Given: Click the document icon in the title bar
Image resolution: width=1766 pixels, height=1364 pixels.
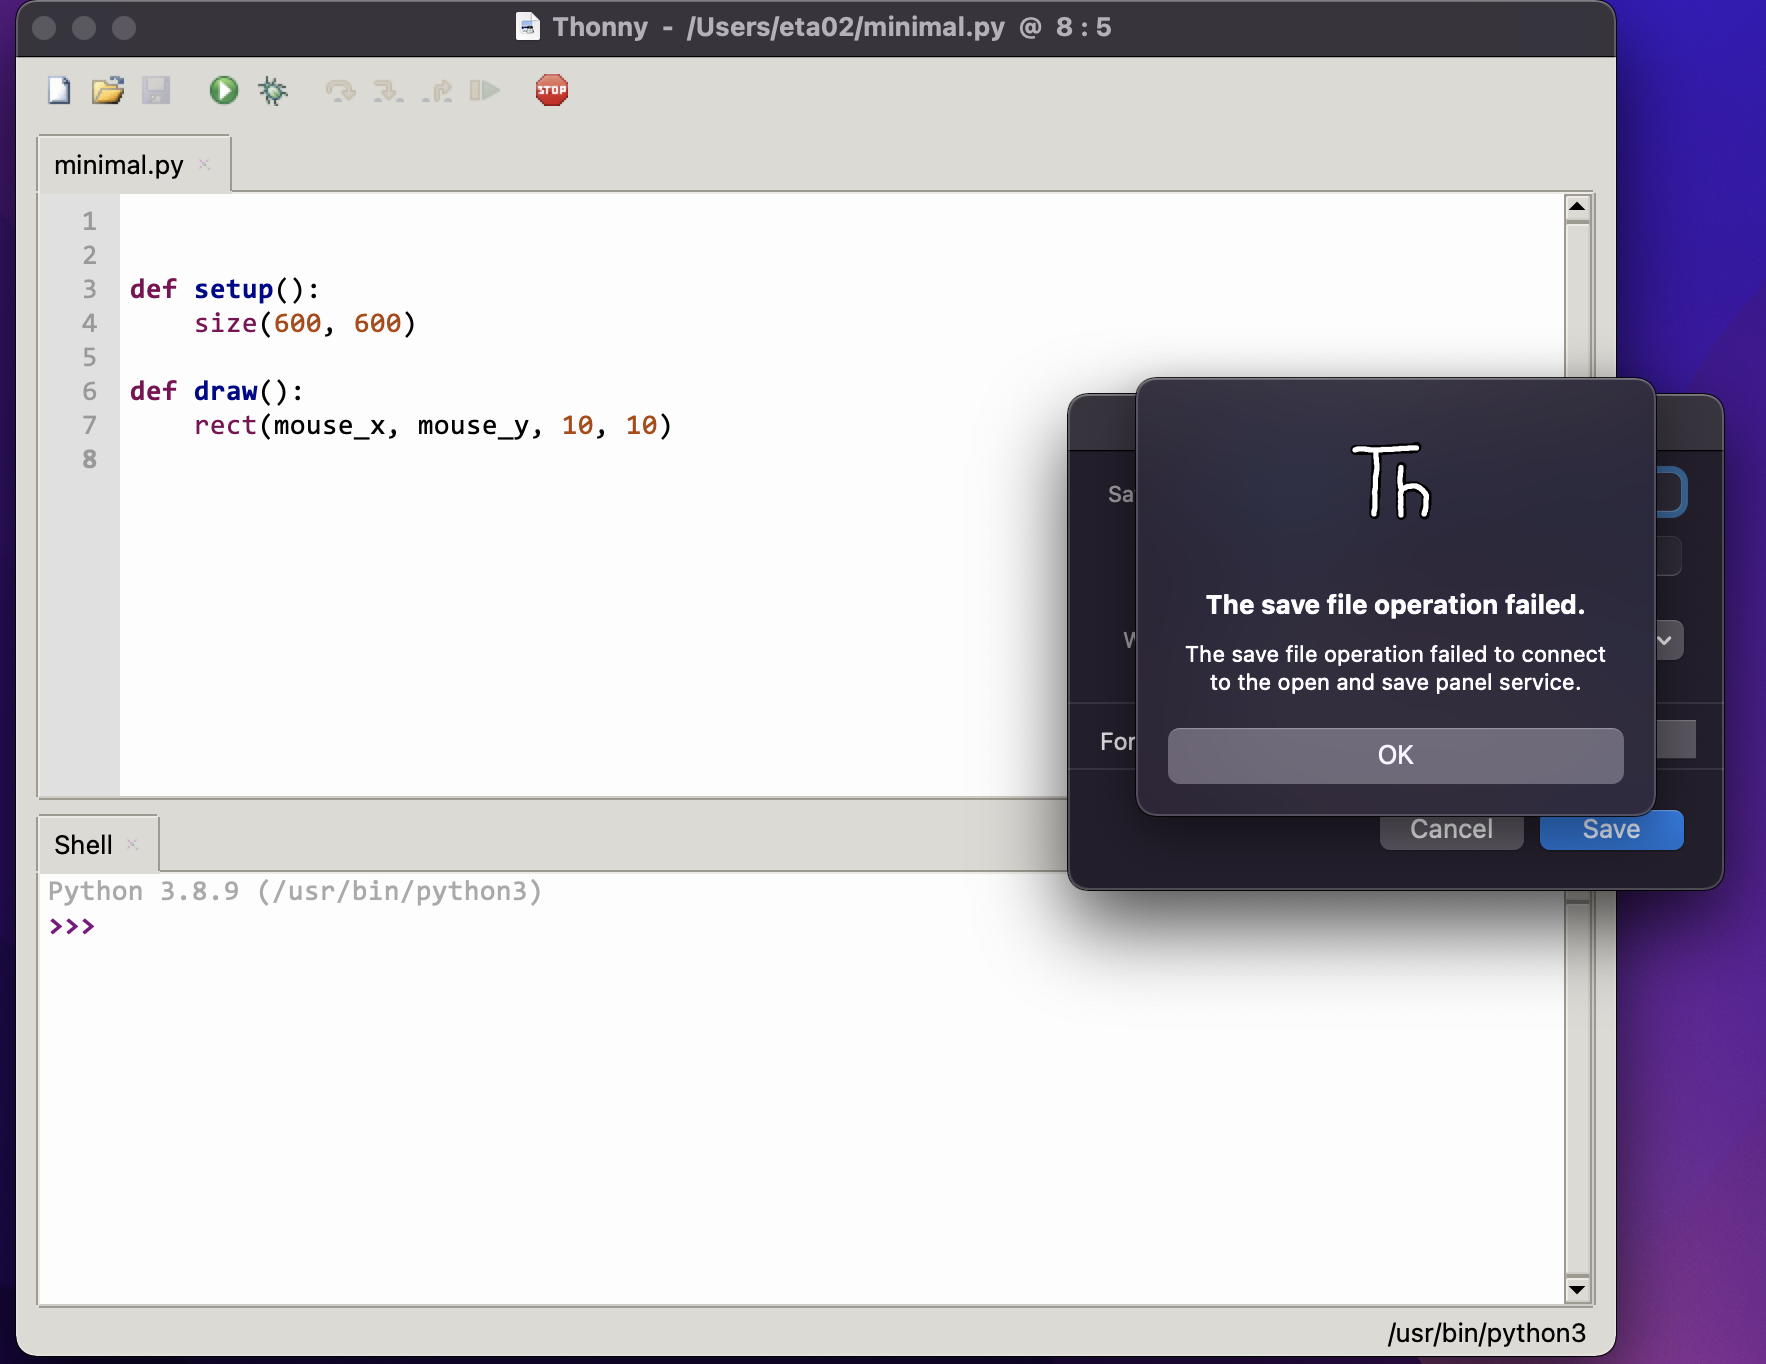Looking at the screenshot, I should coord(528,27).
